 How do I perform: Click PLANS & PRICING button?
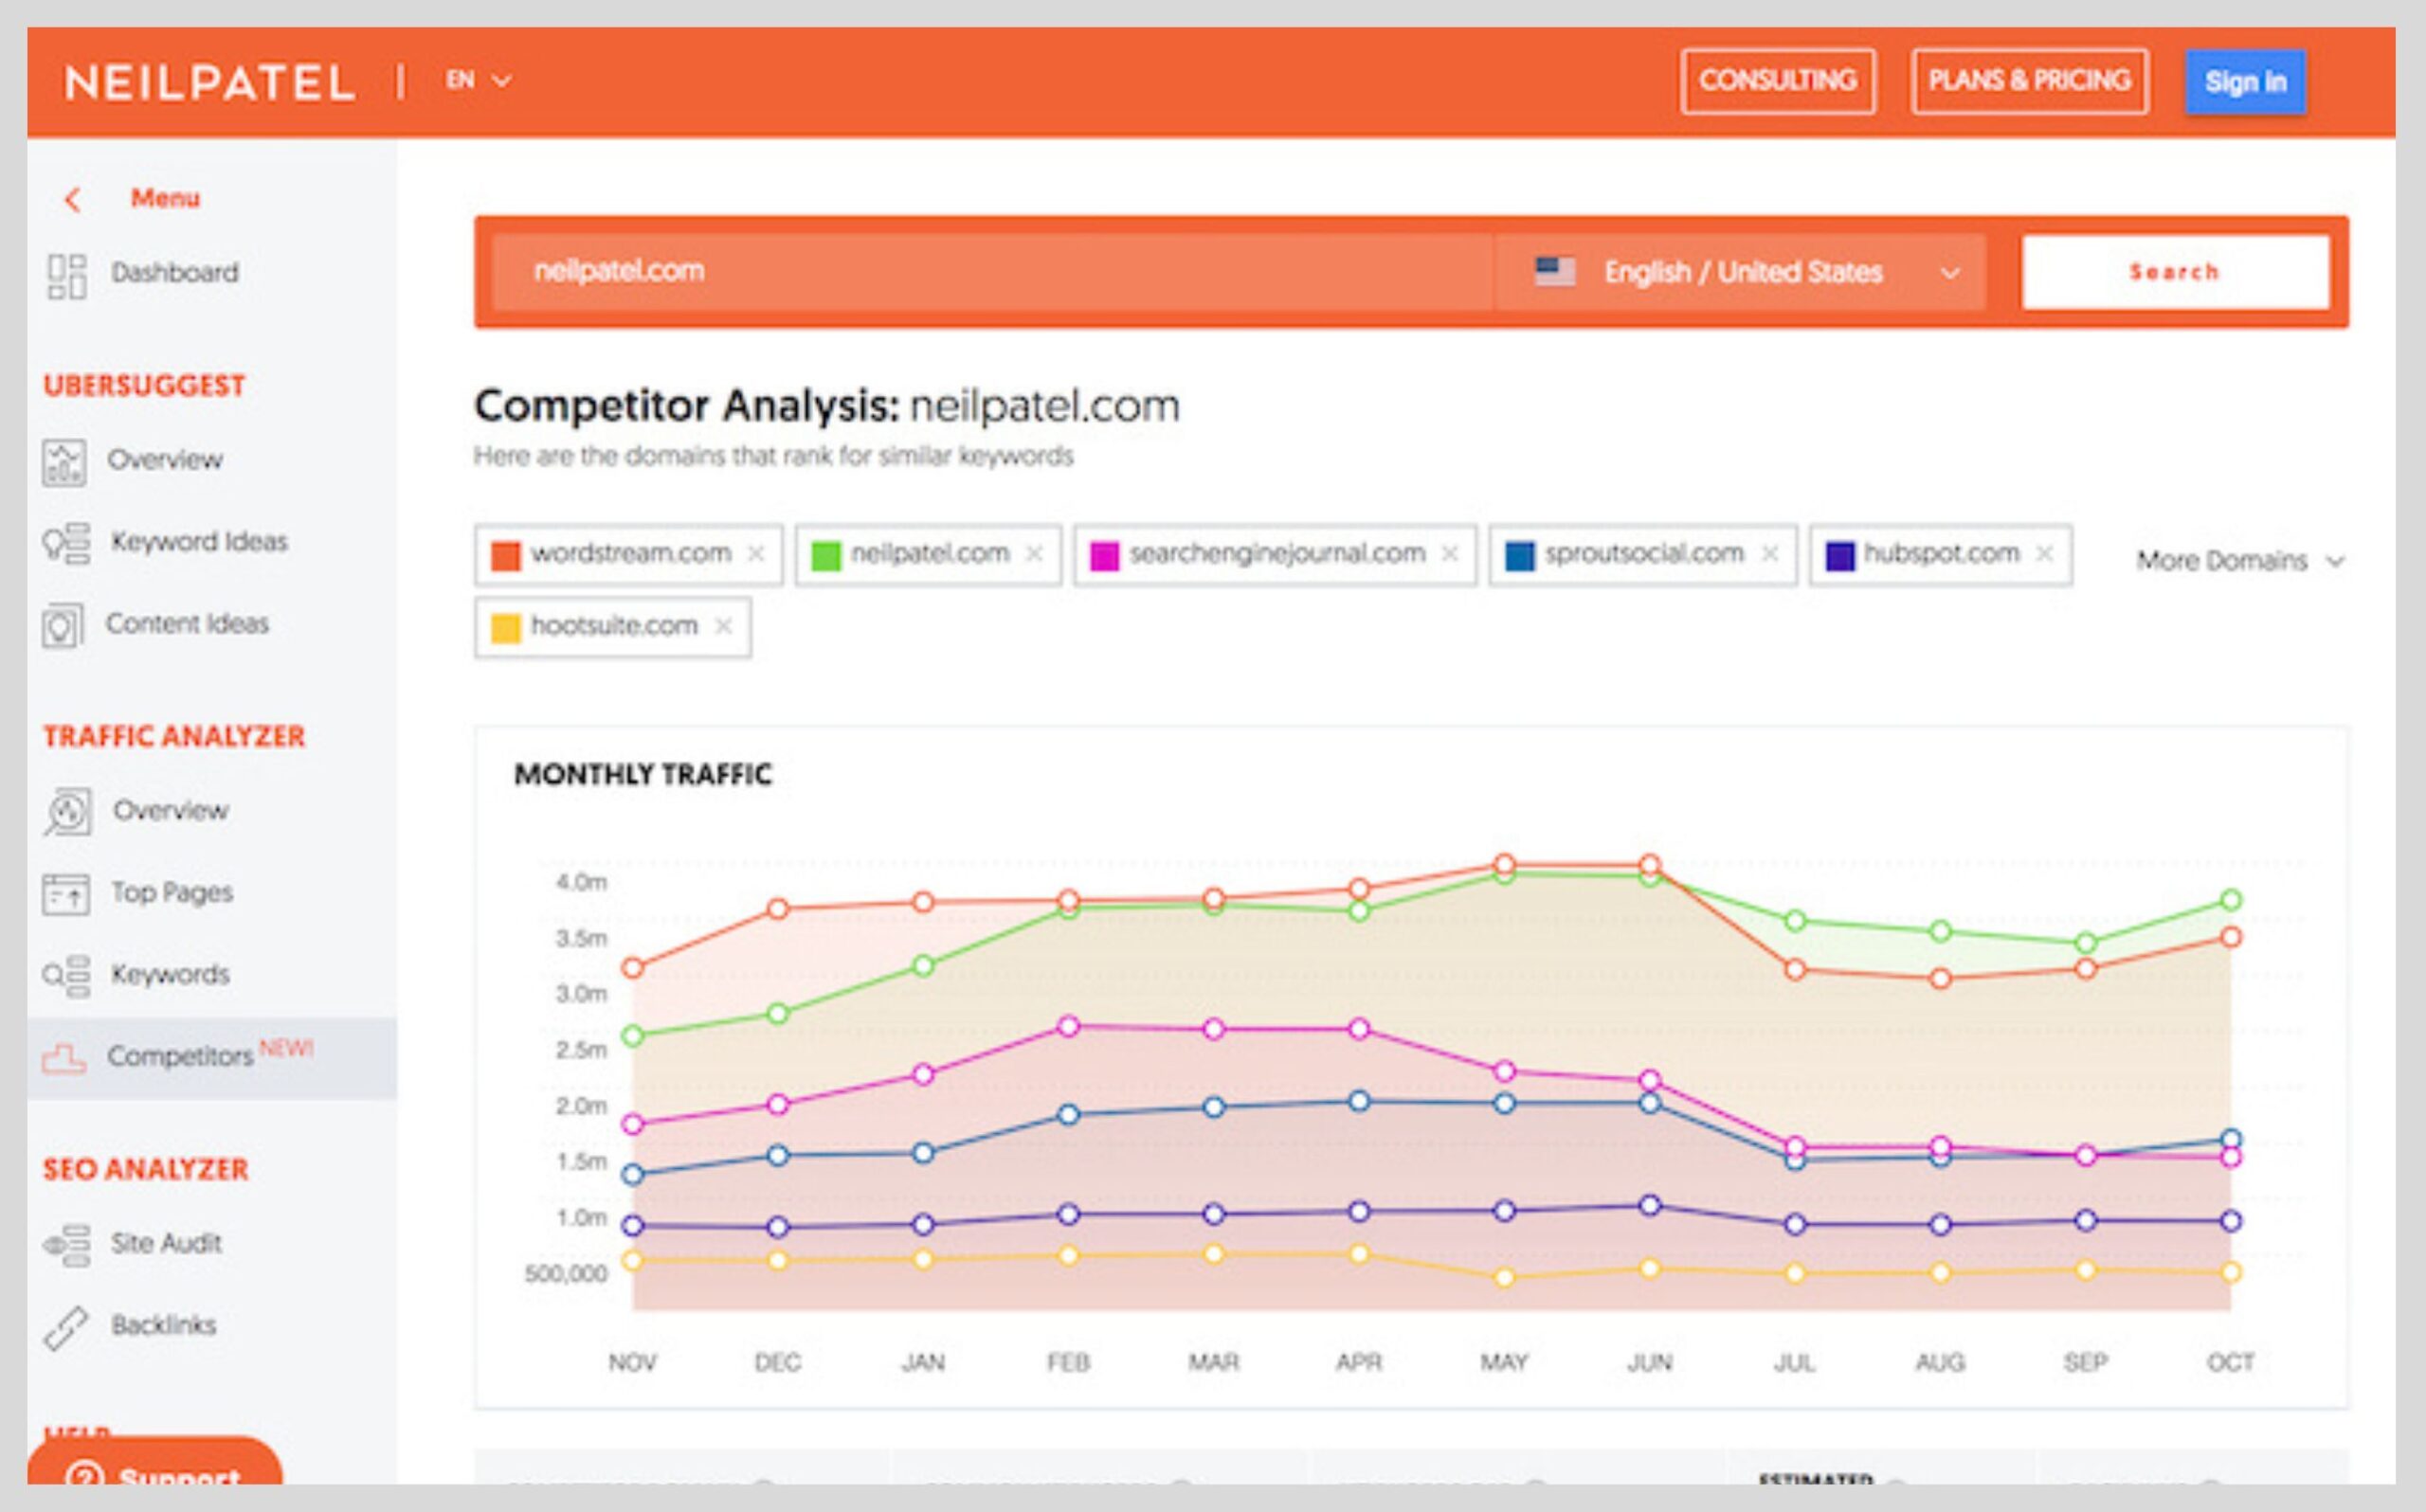2029,81
